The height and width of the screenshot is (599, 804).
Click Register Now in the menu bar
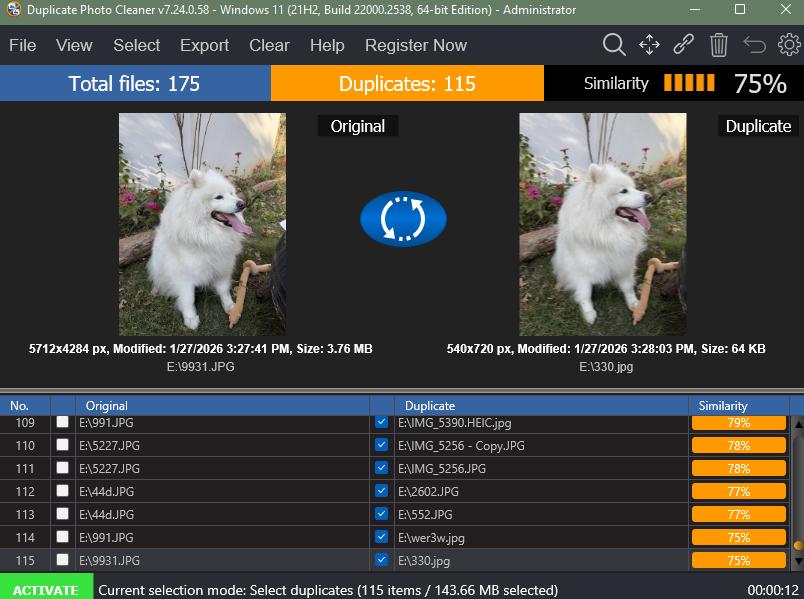[416, 45]
